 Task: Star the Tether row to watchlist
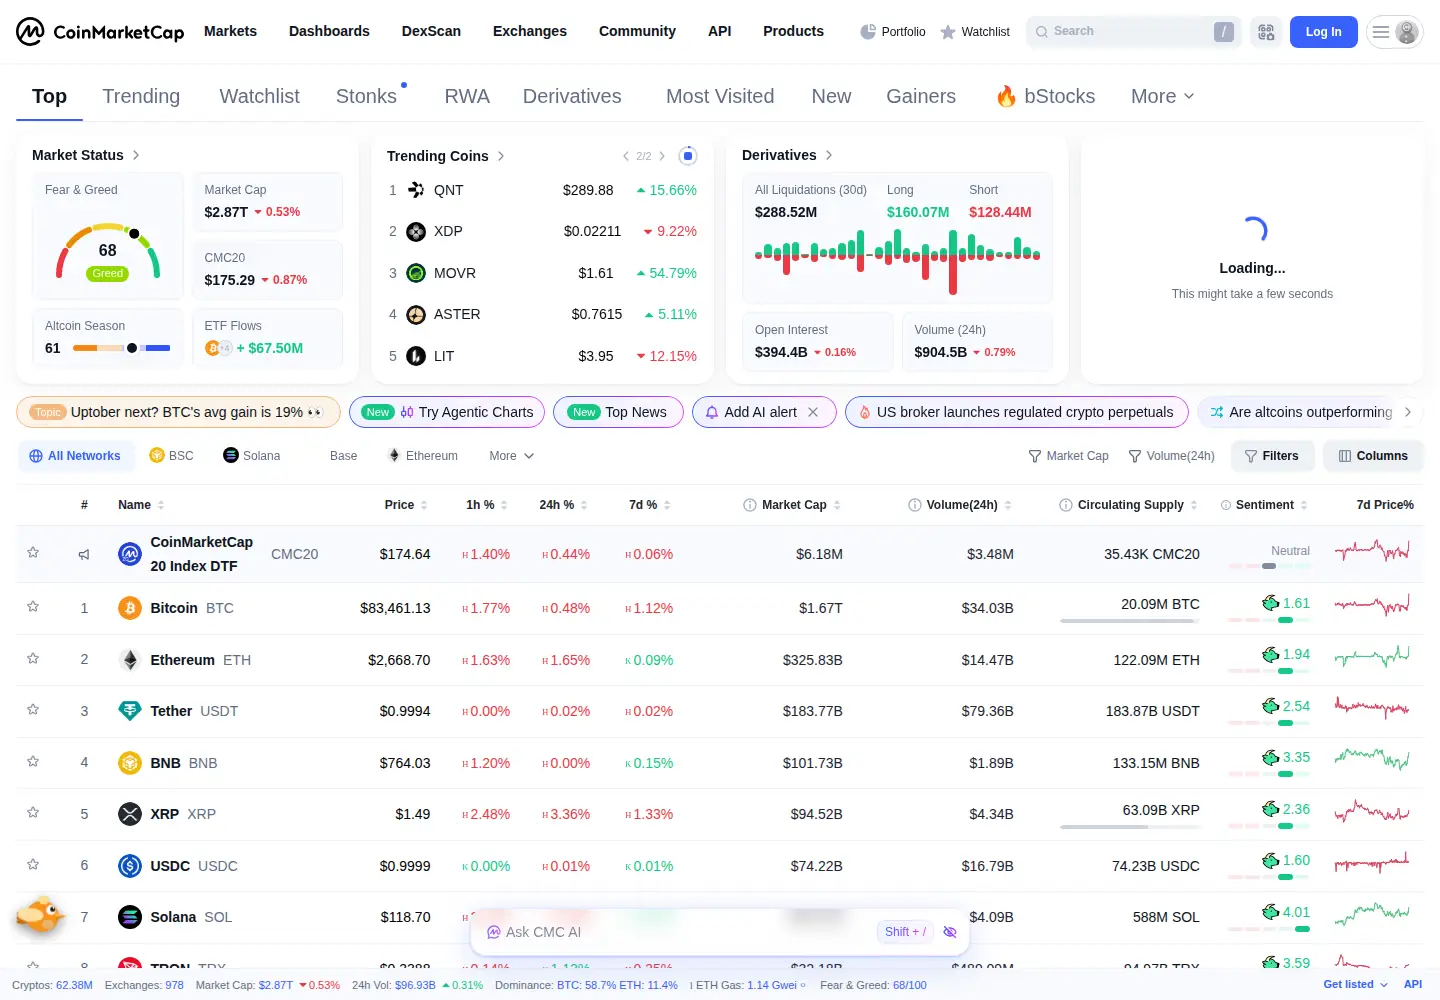pos(33,709)
